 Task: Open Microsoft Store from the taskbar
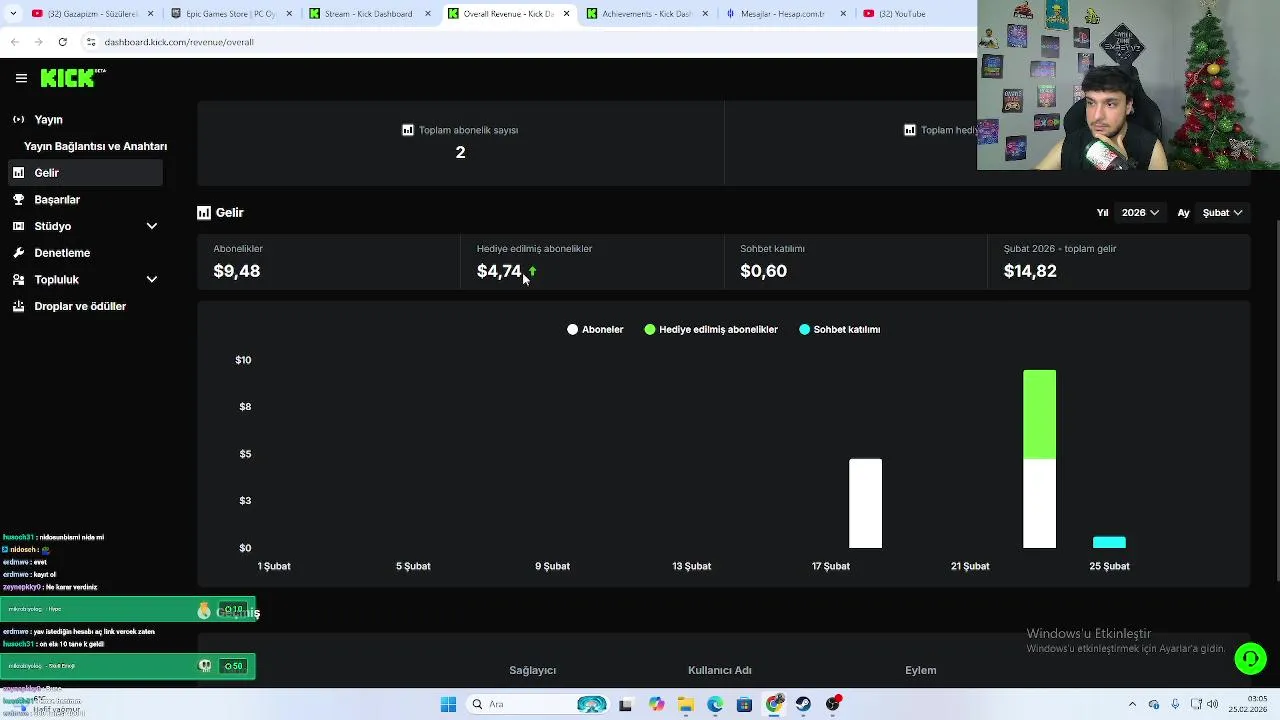coord(744,704)
